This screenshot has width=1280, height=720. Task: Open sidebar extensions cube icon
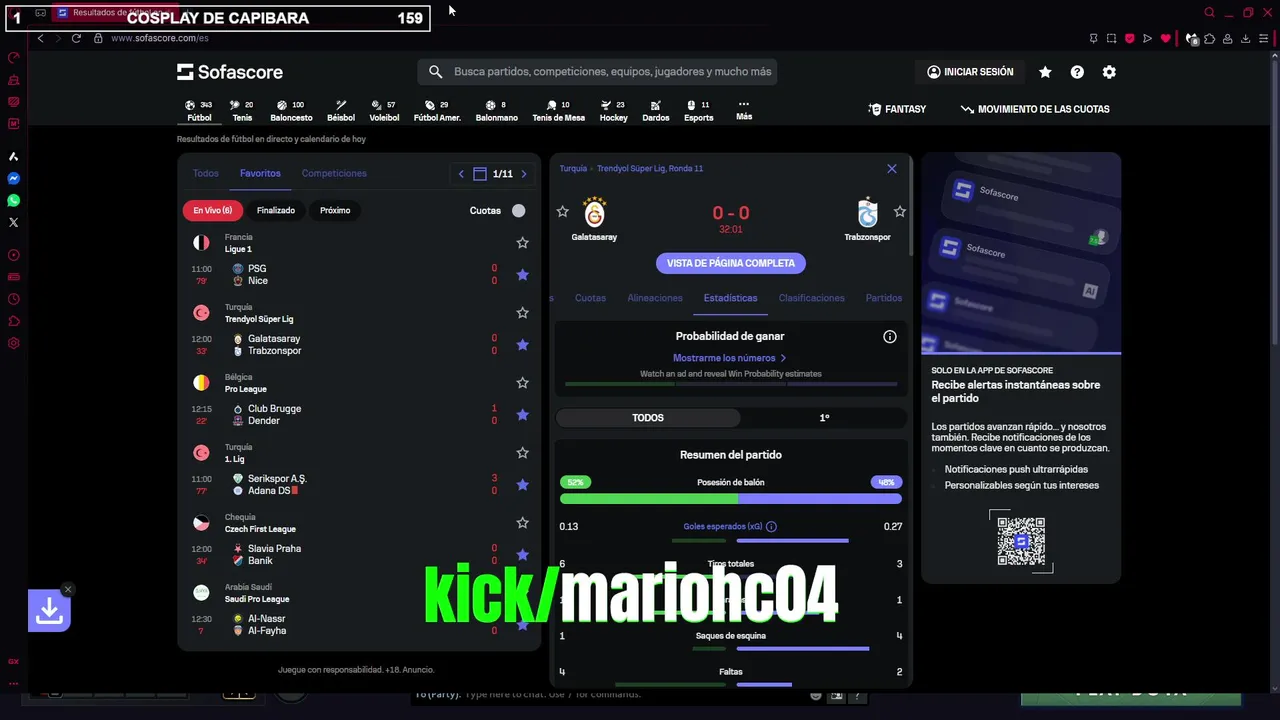pos(14,321)
